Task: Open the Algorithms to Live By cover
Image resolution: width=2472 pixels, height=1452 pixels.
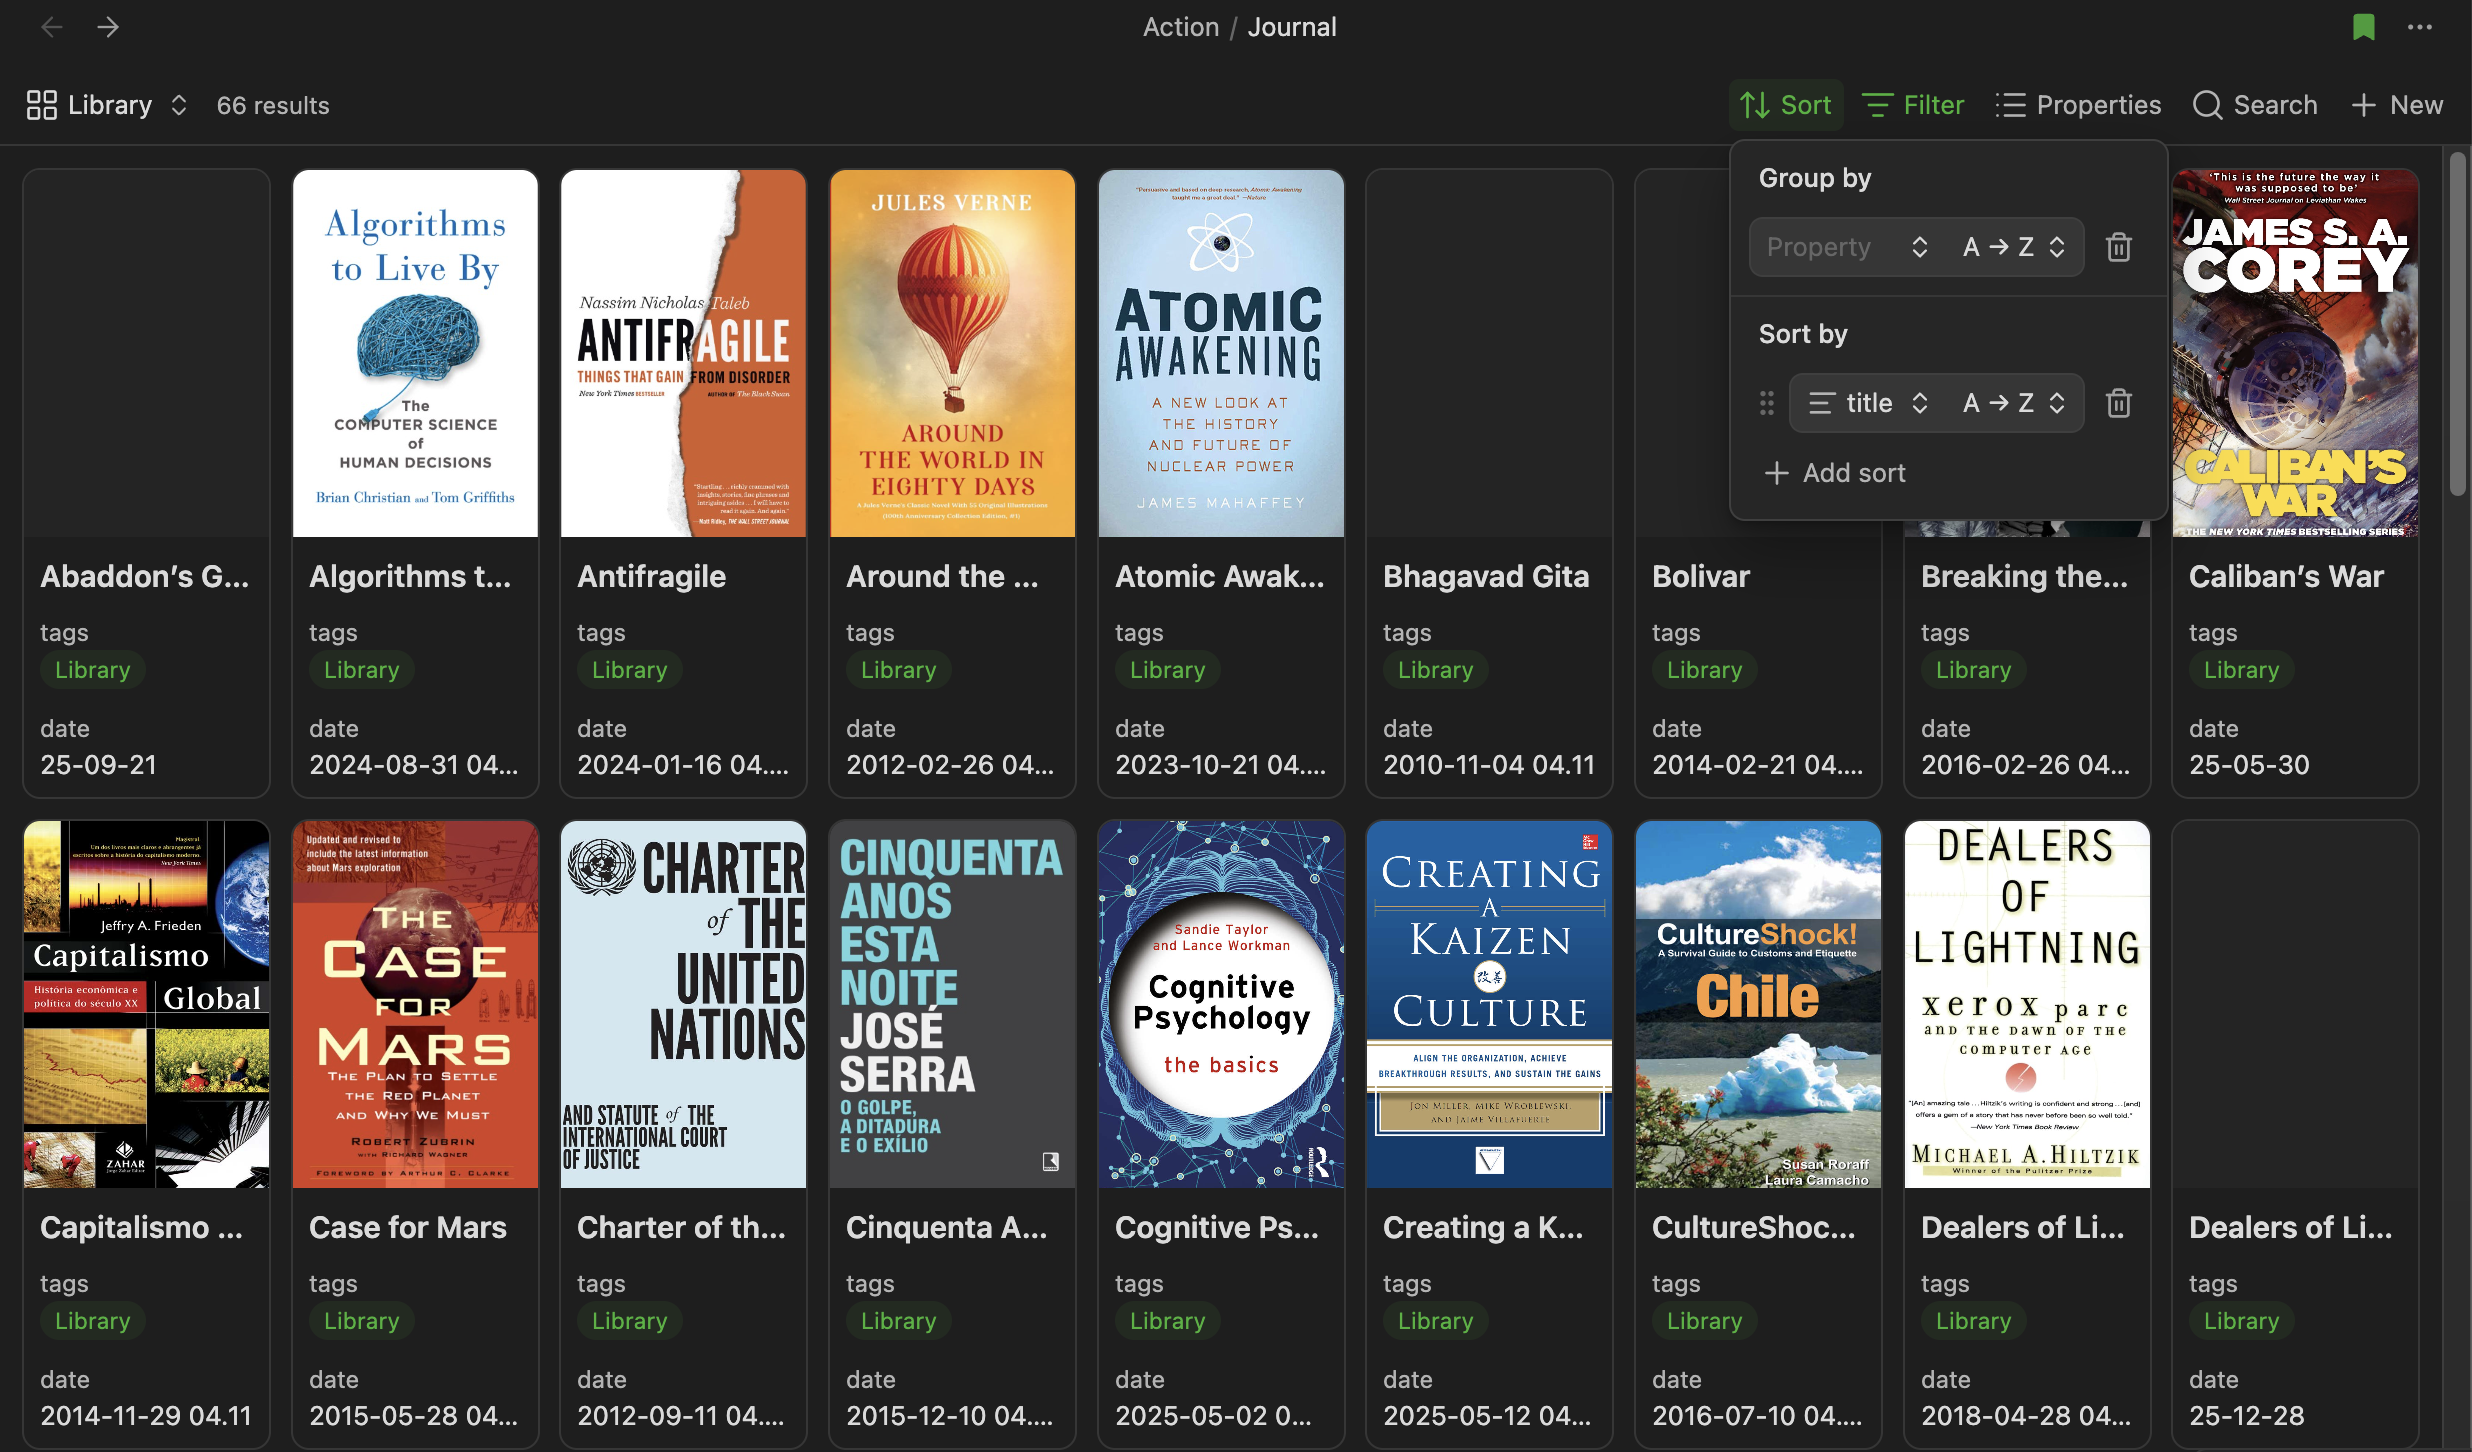Action: [x=415, y=353]
